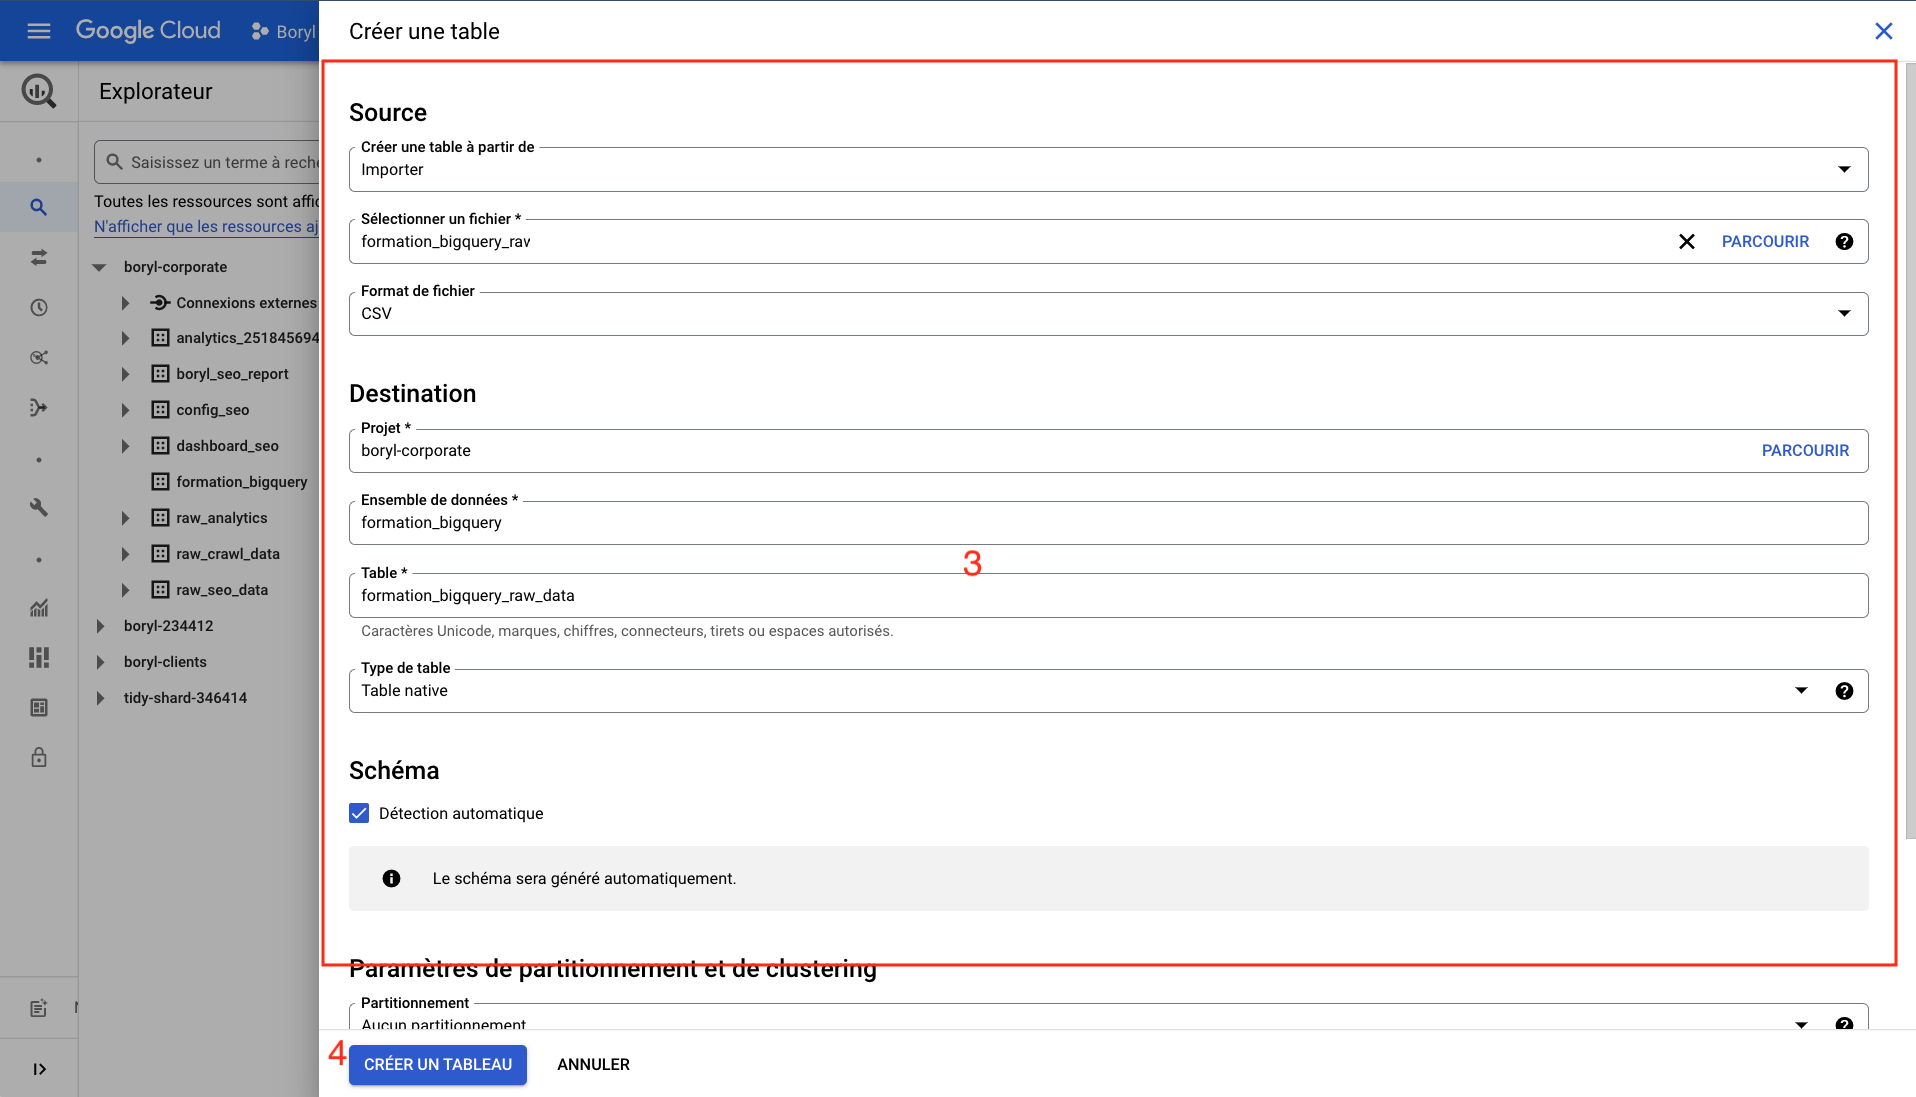Open the monitoring chart icon
The image size is (1916, 1097).
coord(39,608)
